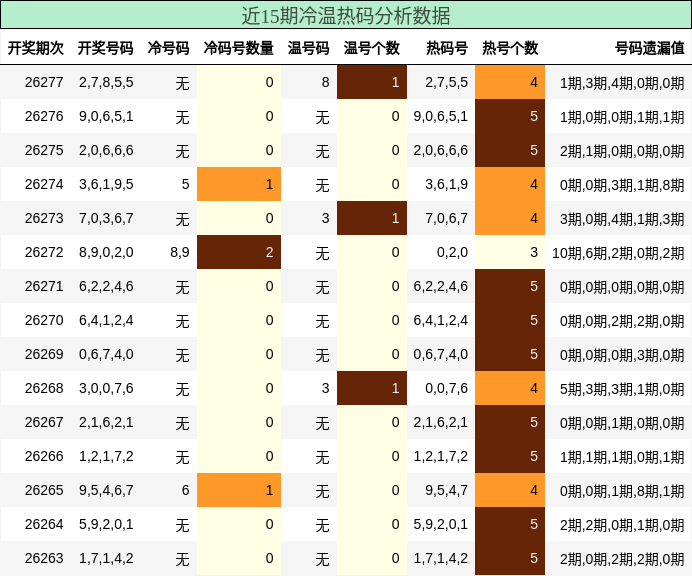Click the title 近15期冷温热码分析数据
692x576 pixels.
[x=346, y=16]
